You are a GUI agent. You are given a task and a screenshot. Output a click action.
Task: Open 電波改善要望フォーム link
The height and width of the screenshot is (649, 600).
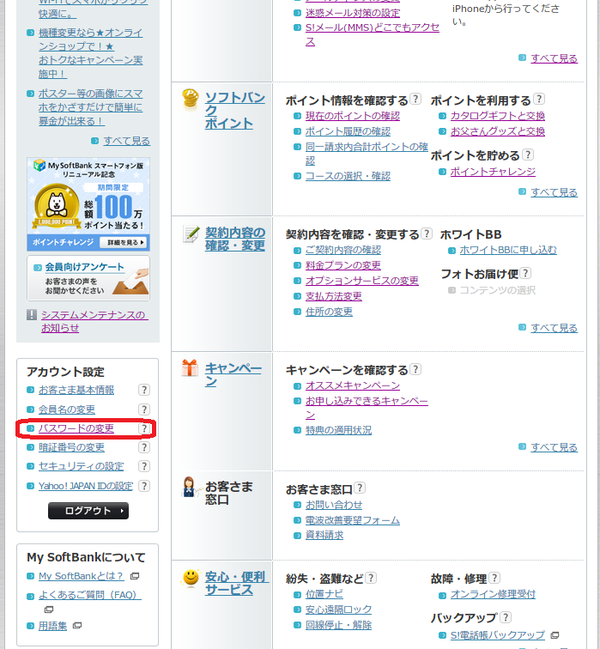353,520
